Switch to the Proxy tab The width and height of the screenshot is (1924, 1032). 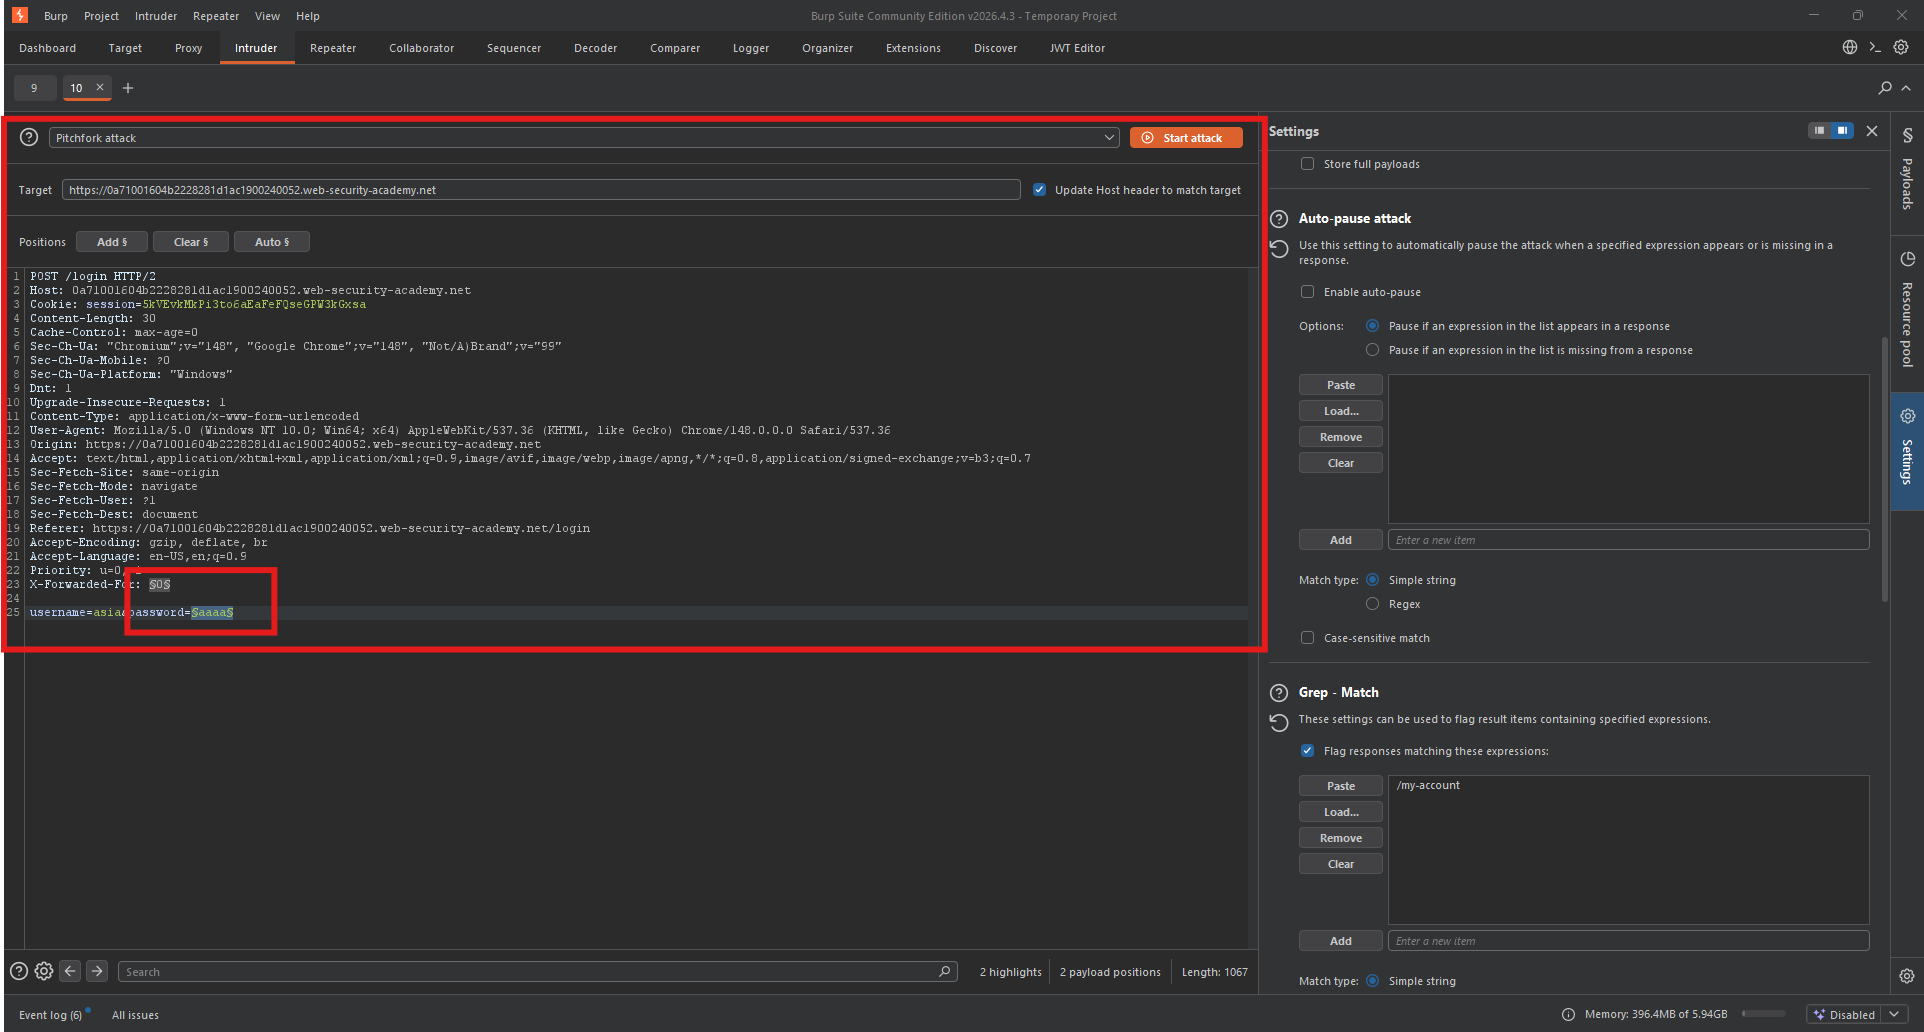[x=188, y=48]
